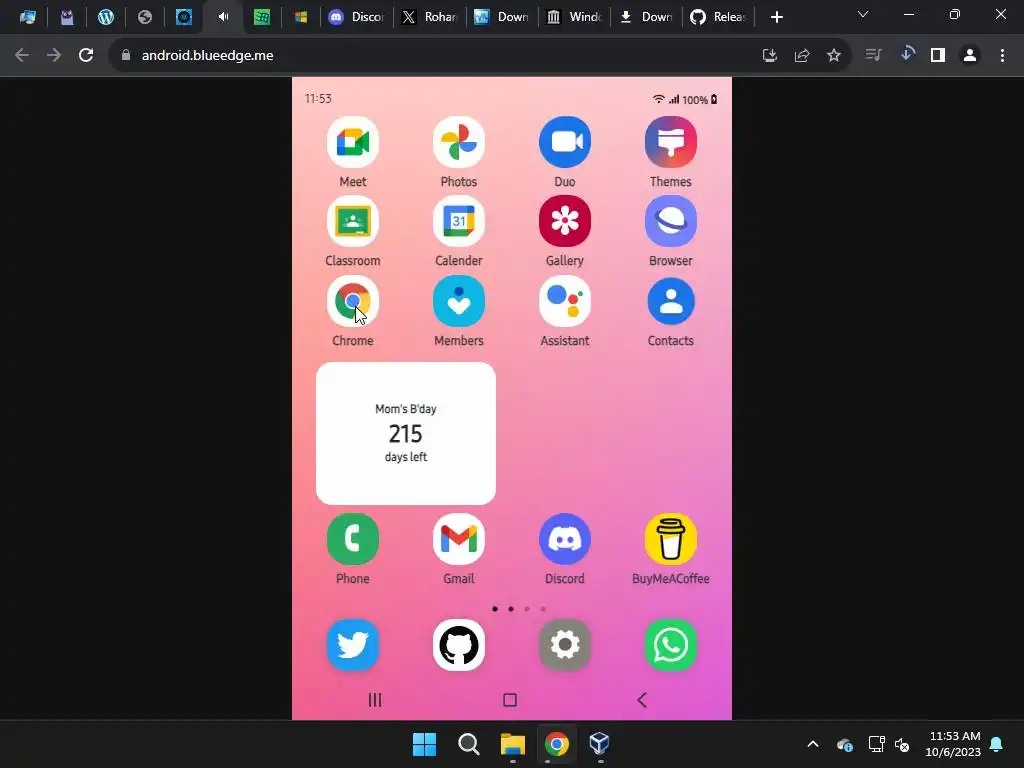Open the Contacts app
The height and width of the screenshot is (768, 1024).
[671, 301]
